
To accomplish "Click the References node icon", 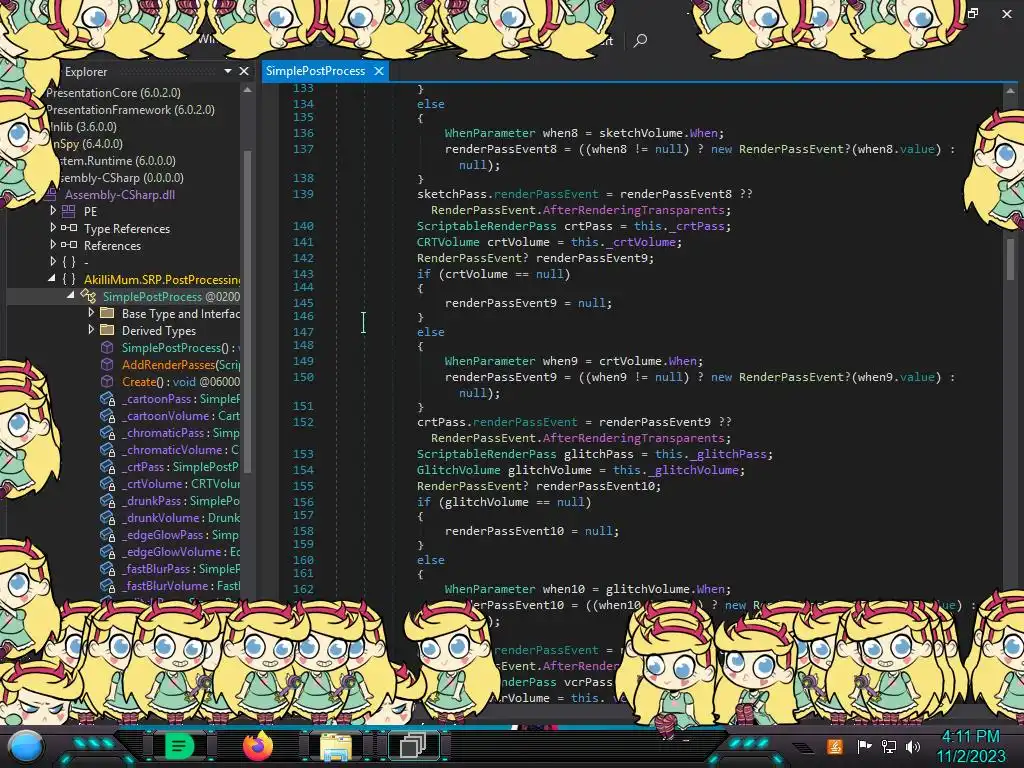I will [x=69, y=245].
